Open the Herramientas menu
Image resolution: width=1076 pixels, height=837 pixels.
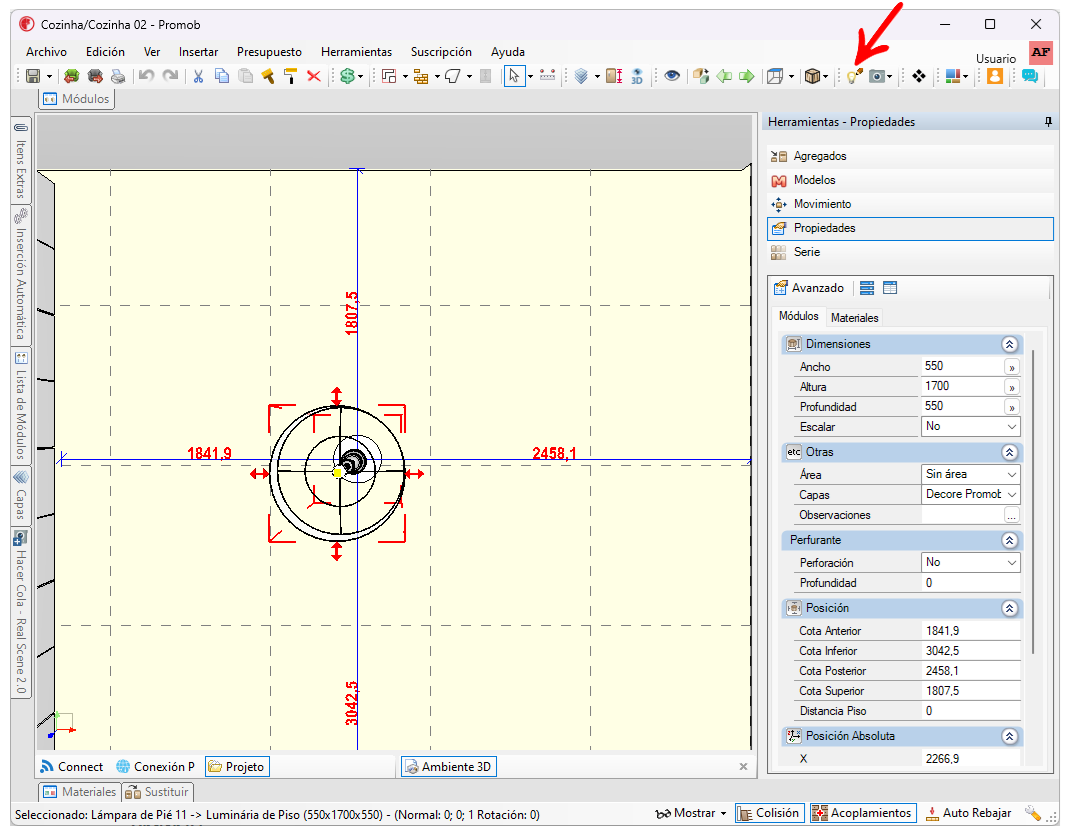point(356,52)
